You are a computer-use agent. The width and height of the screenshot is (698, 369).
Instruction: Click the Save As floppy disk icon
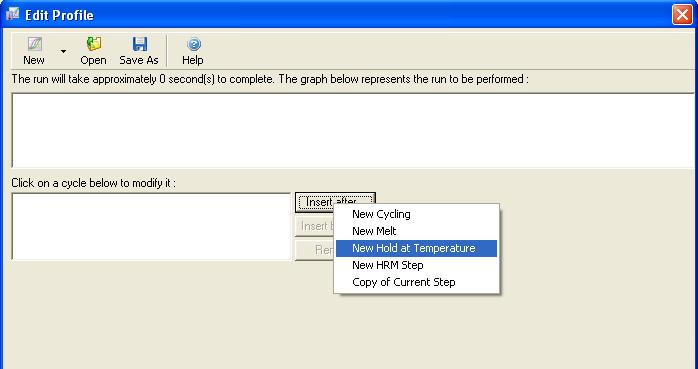(139, 44)
